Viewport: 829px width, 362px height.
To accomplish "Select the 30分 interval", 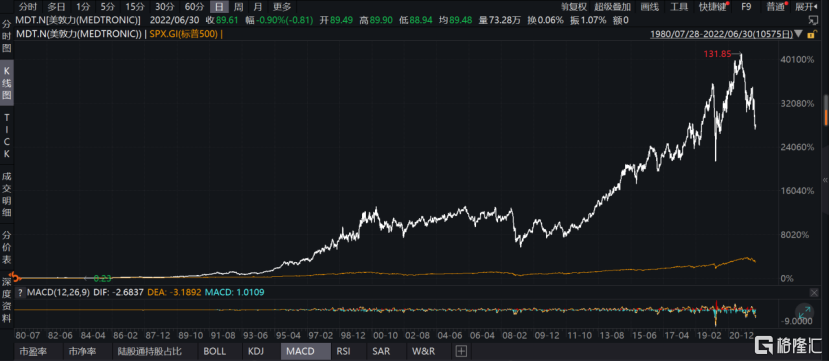I will pyautogui.click(x=165, y=7).
